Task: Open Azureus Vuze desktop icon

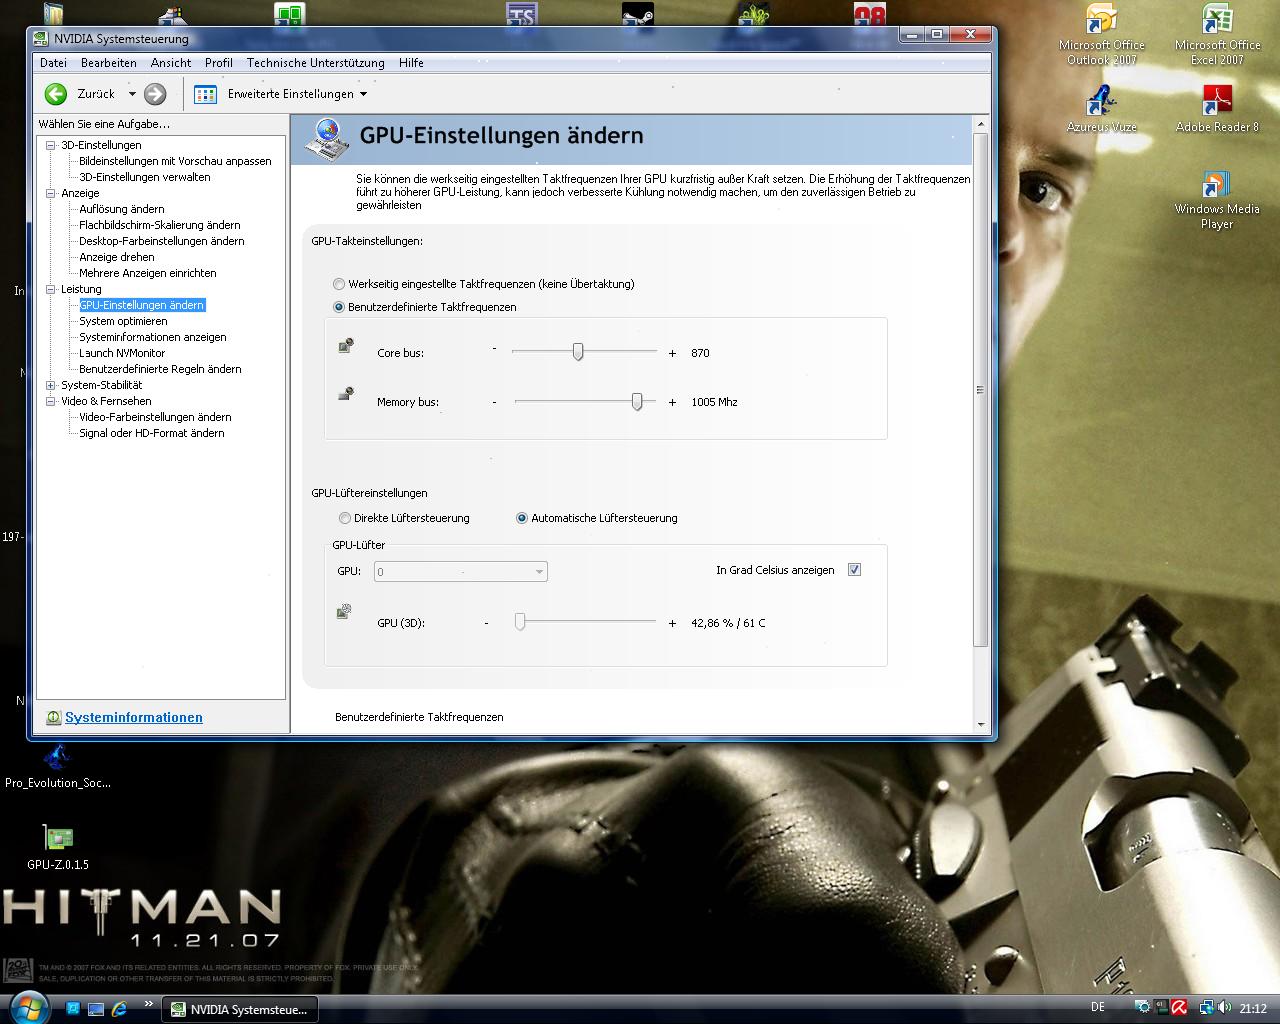Action: pos(1101,108)
